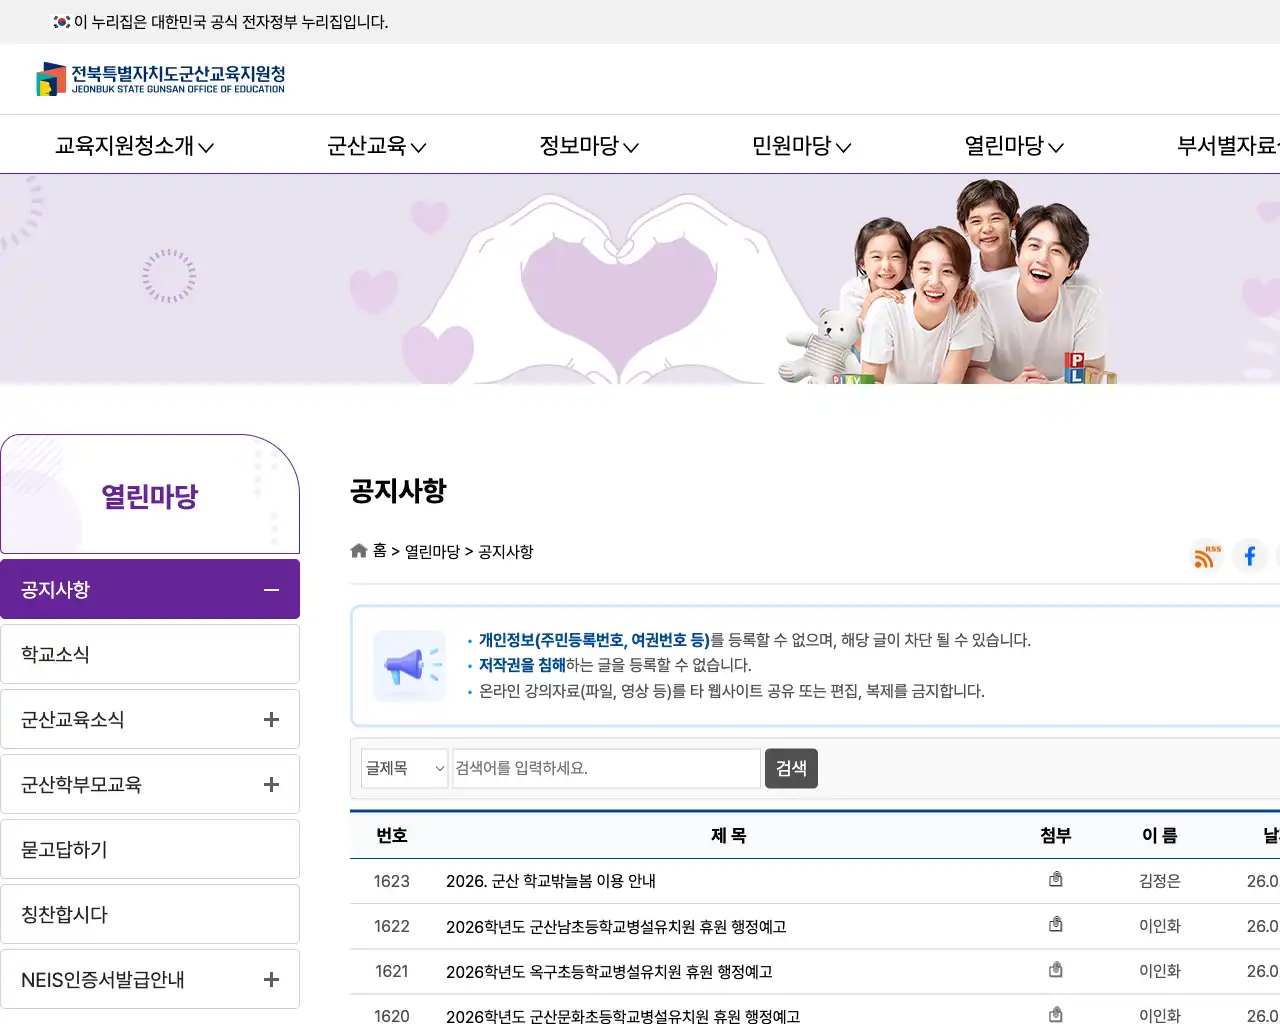Click the Gunsan Office of Education logo

pos(160,79)
